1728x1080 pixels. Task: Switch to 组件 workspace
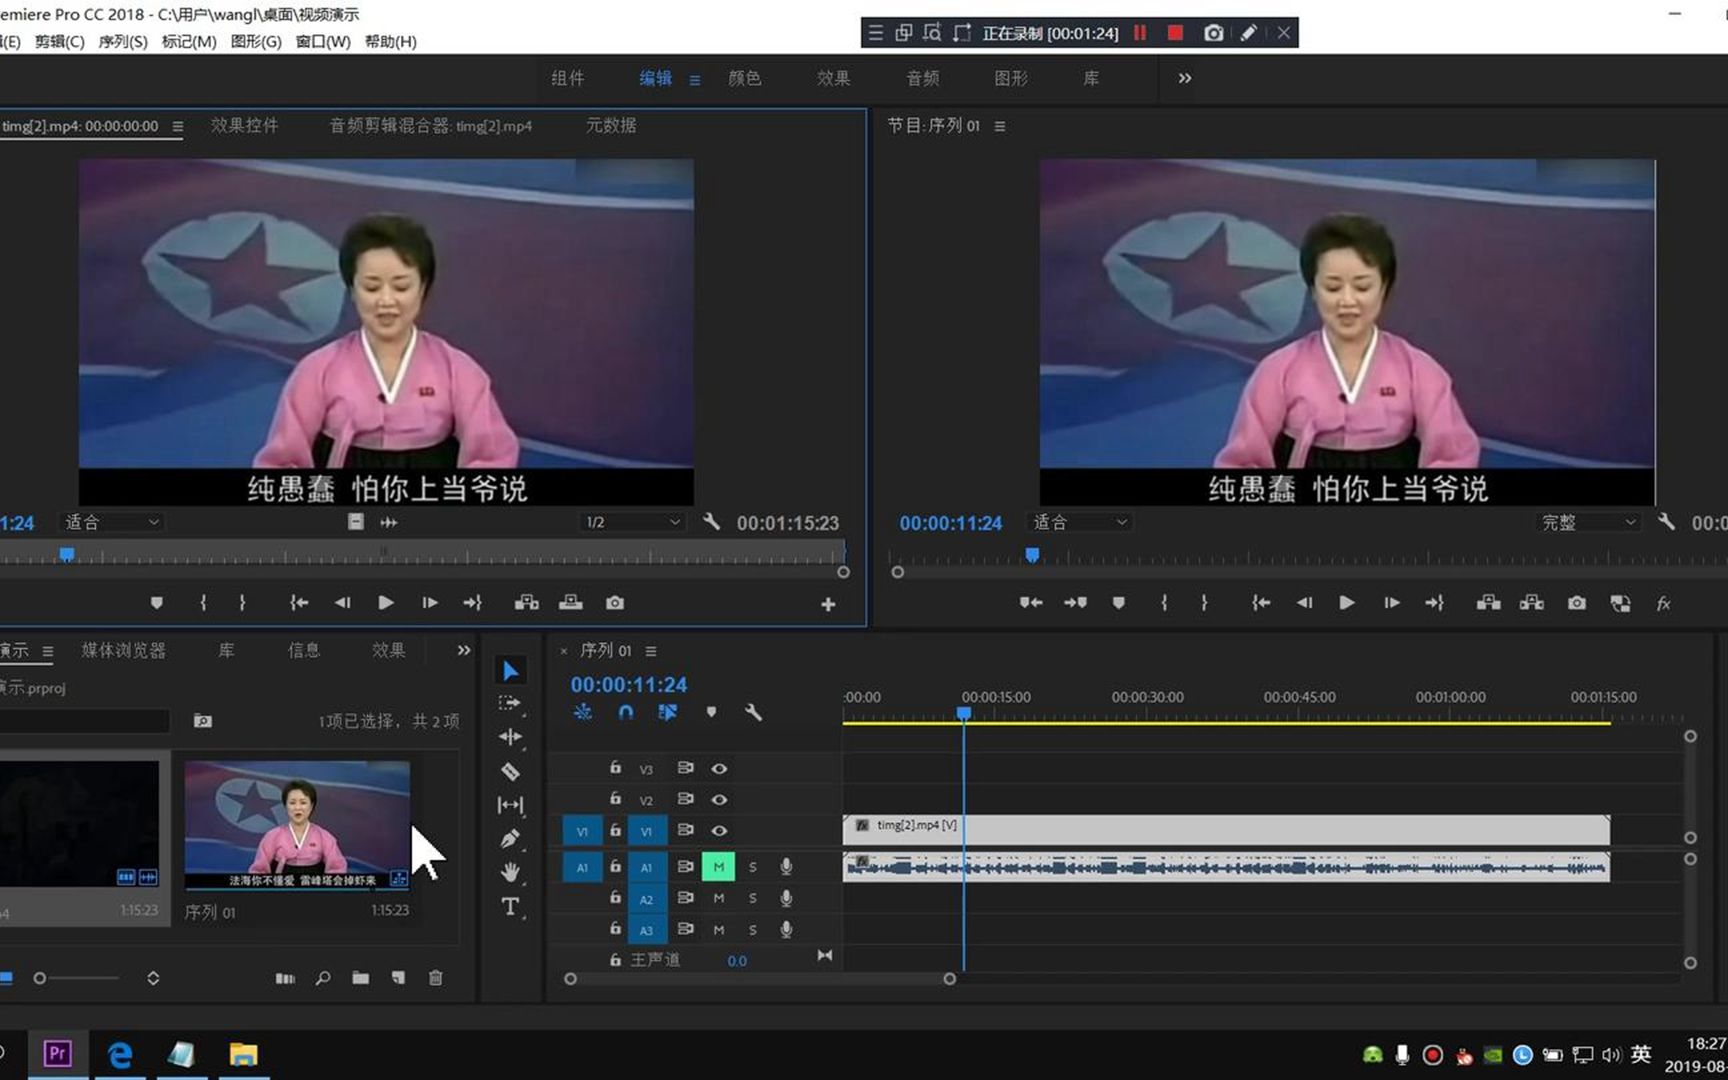coord(567,78)
